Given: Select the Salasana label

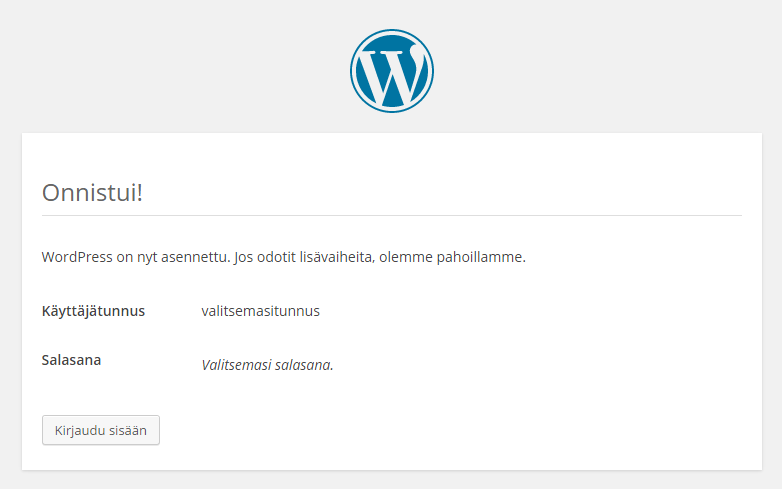Looking at the screenshot, I should [x=71, y=360].
